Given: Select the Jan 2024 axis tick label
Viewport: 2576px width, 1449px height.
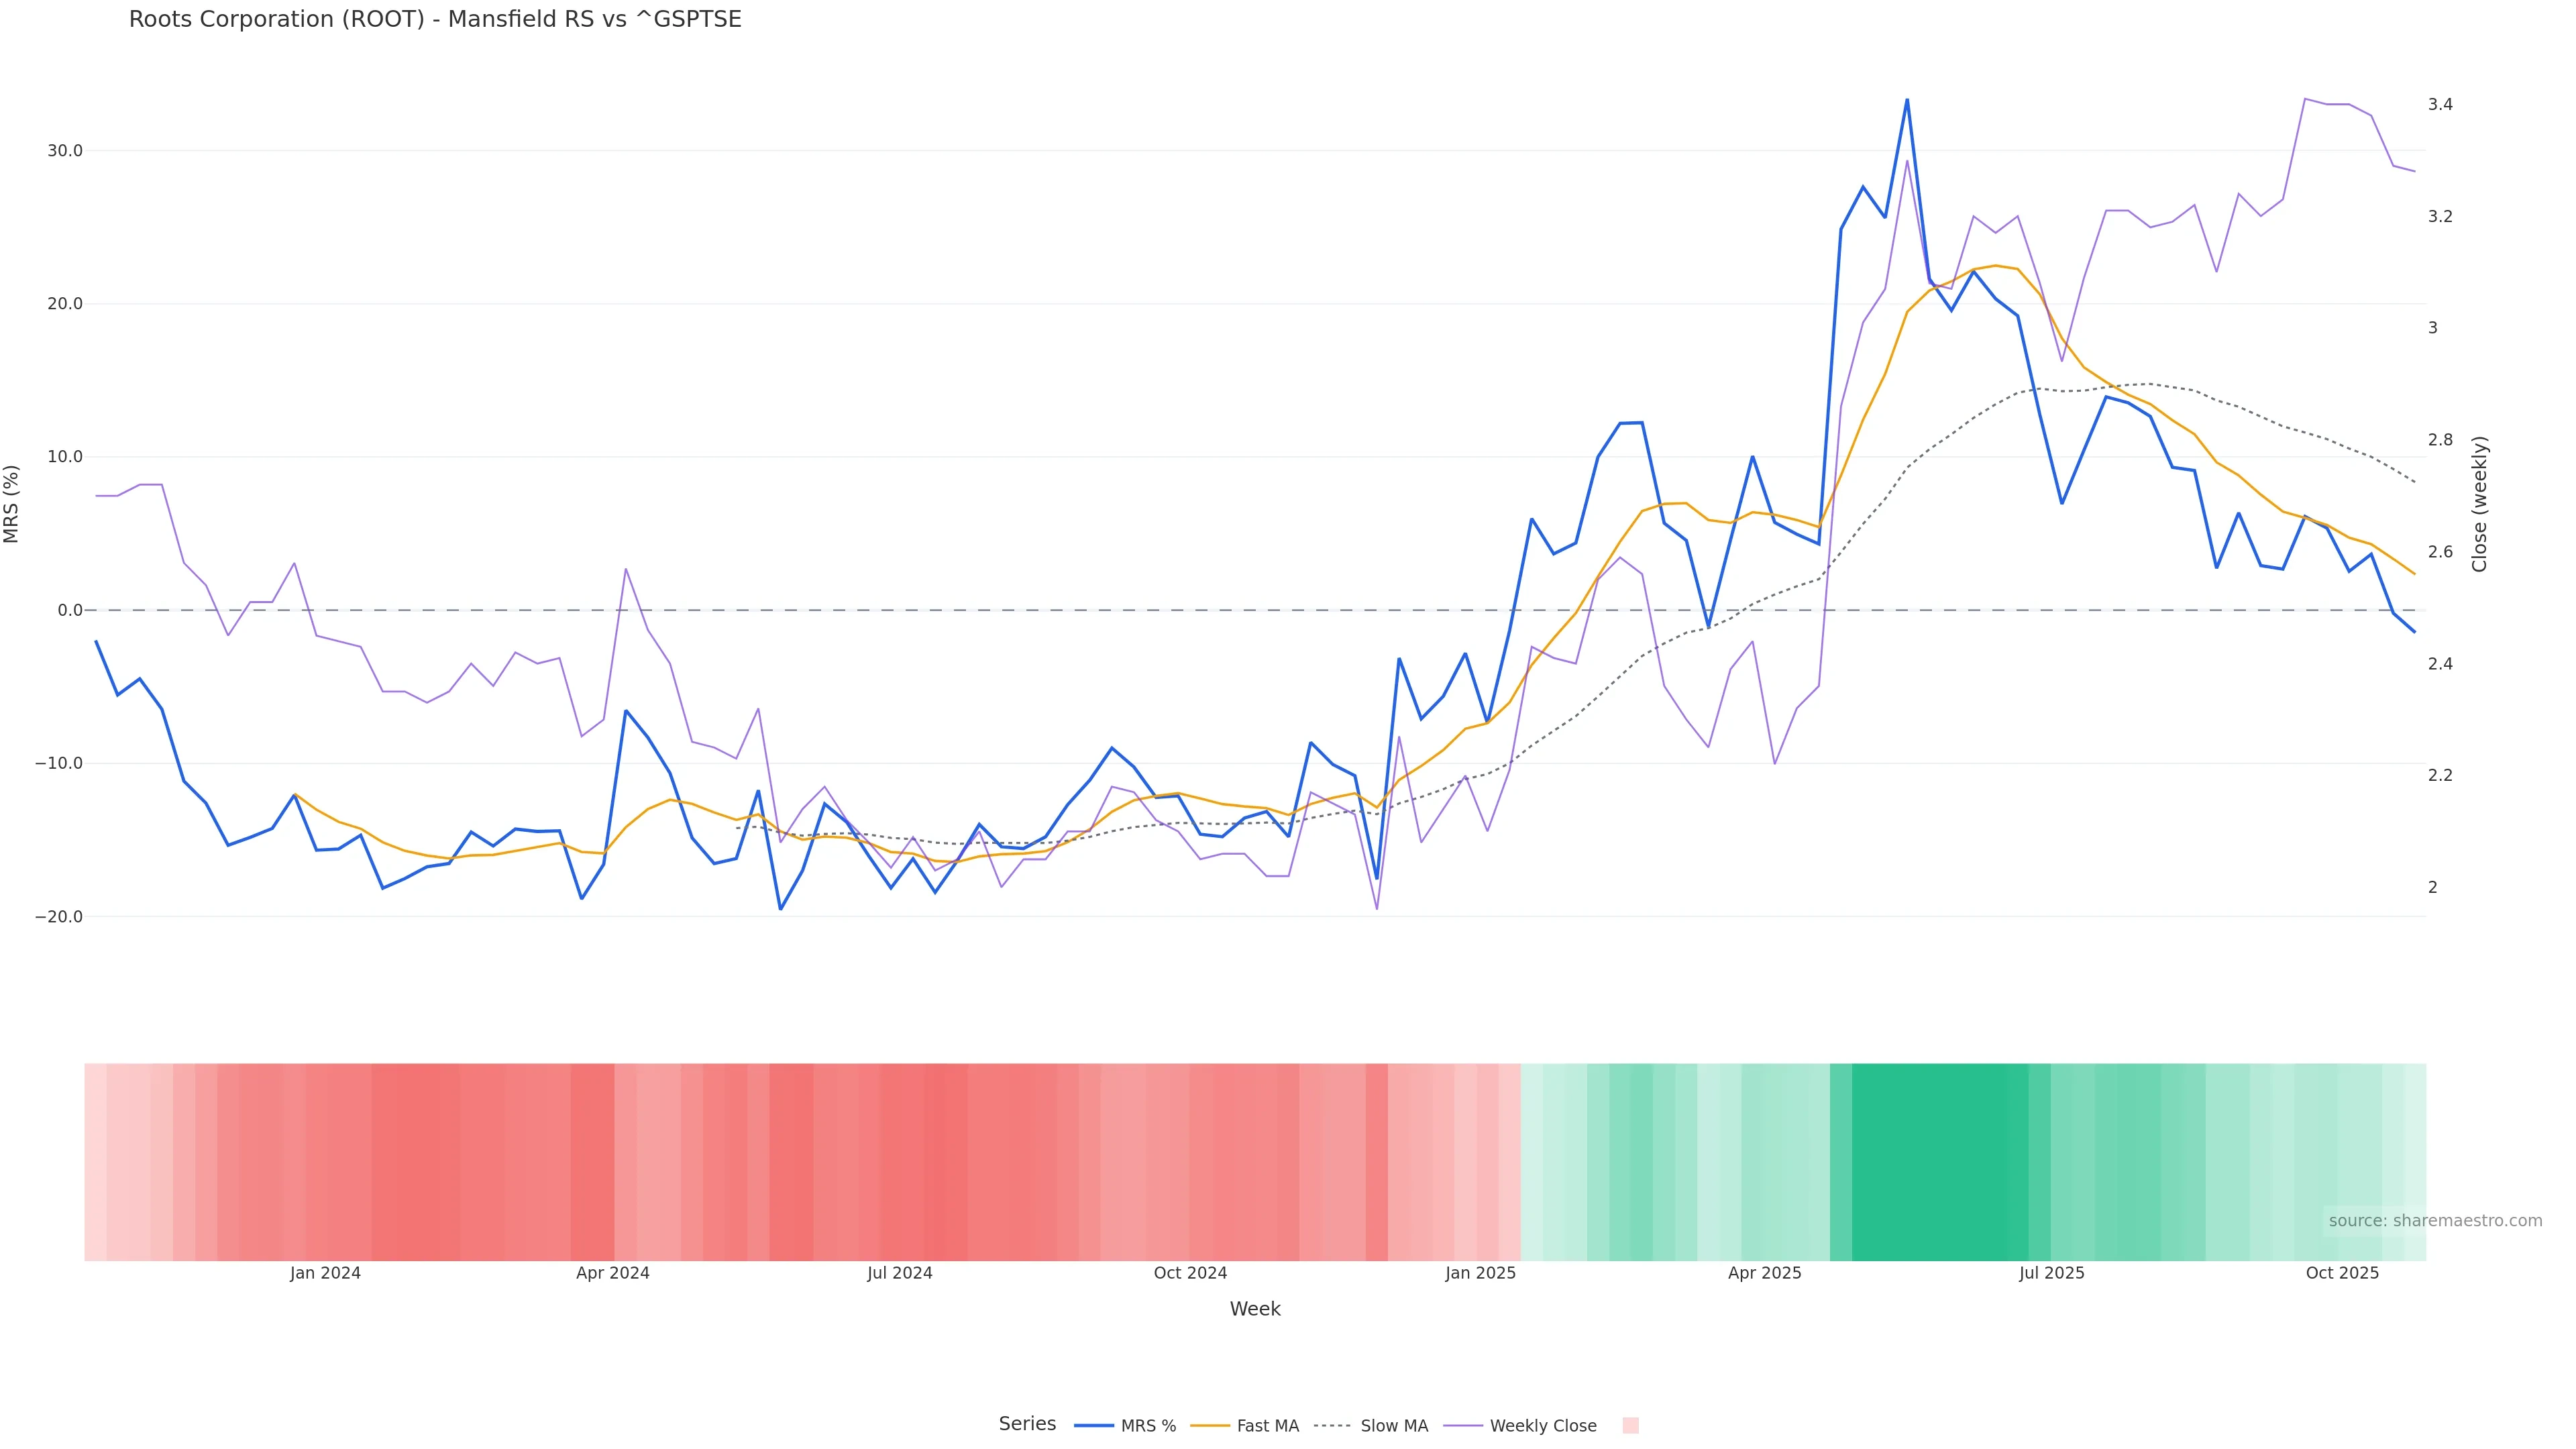Looking at the screenshot, I should [326, 1273].
